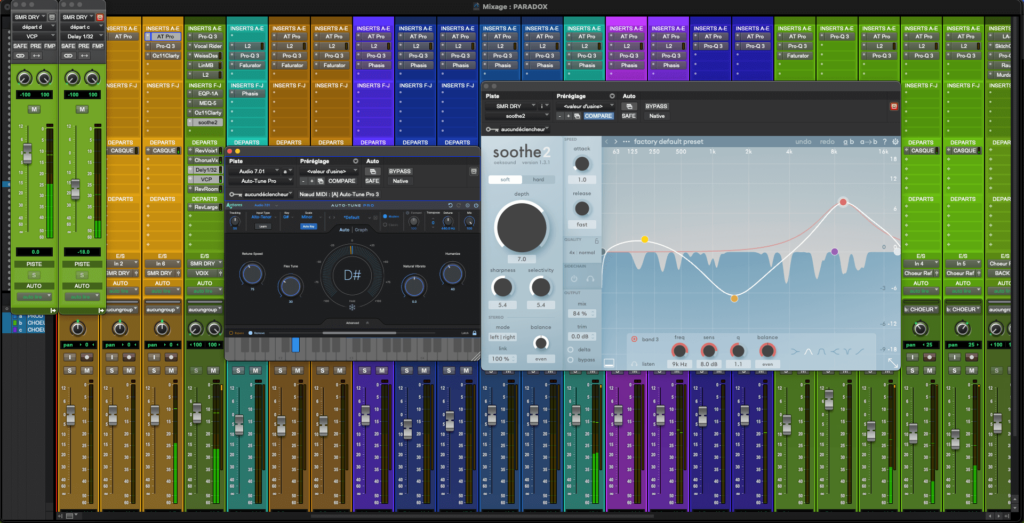This screenshot has width=1024, height=523.
Task: Open soothe2 help question mark
Action: [885, 142]
